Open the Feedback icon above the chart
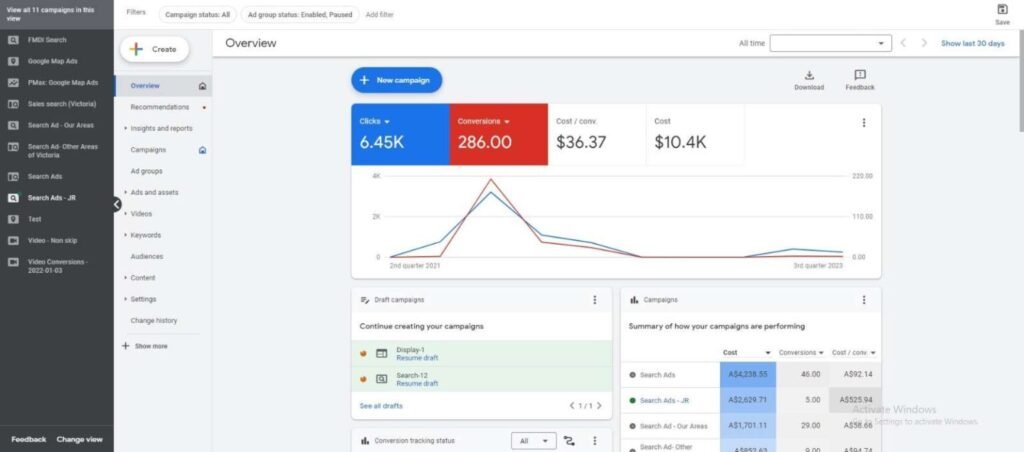Screen dimensions: 1024x452 (859, 75)
